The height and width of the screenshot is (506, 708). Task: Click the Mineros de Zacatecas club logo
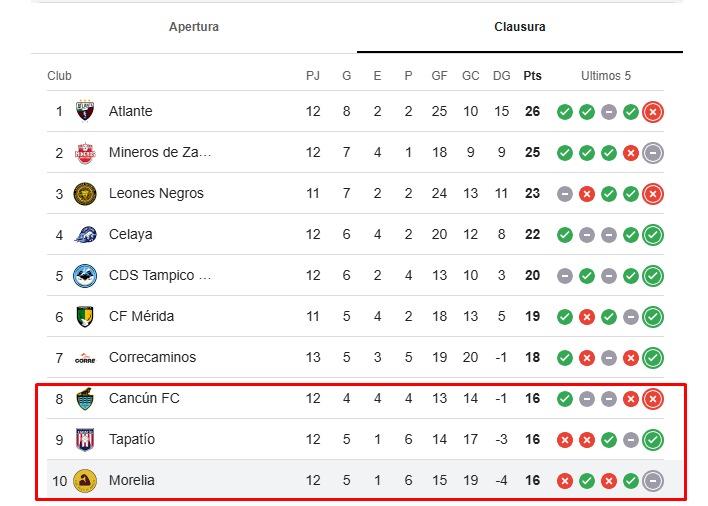pos(85,152)
